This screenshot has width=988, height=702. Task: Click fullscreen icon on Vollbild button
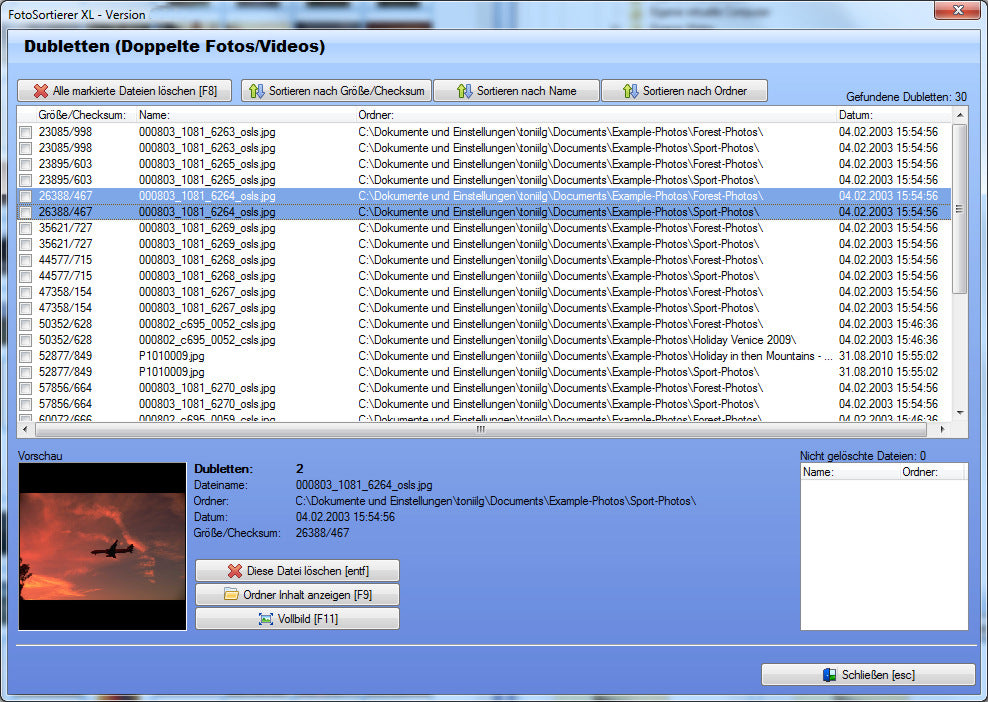click(x=265, y=619)
